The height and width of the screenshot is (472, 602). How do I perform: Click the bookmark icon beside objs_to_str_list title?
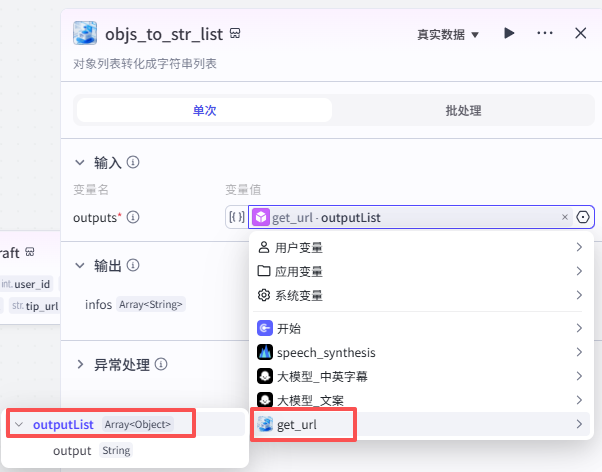[234, 34]
